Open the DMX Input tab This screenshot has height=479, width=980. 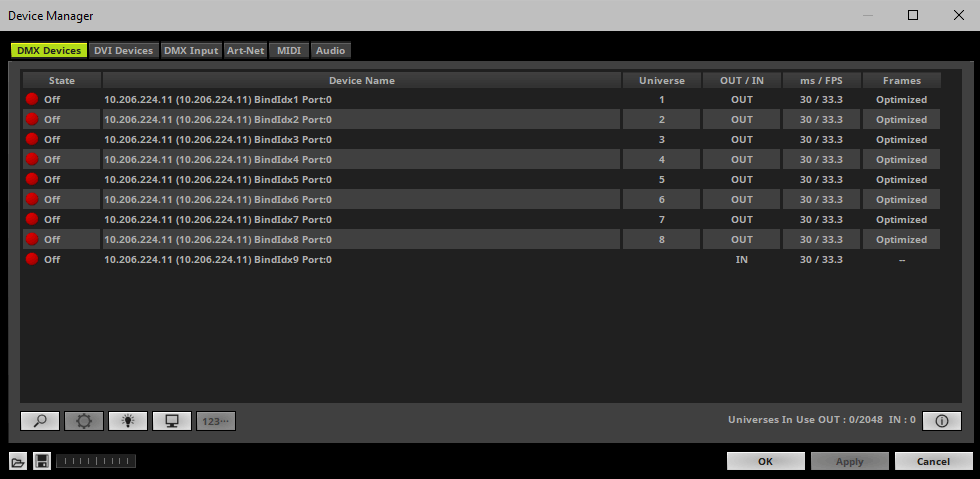pyautogui.click(x=191, y=51)
